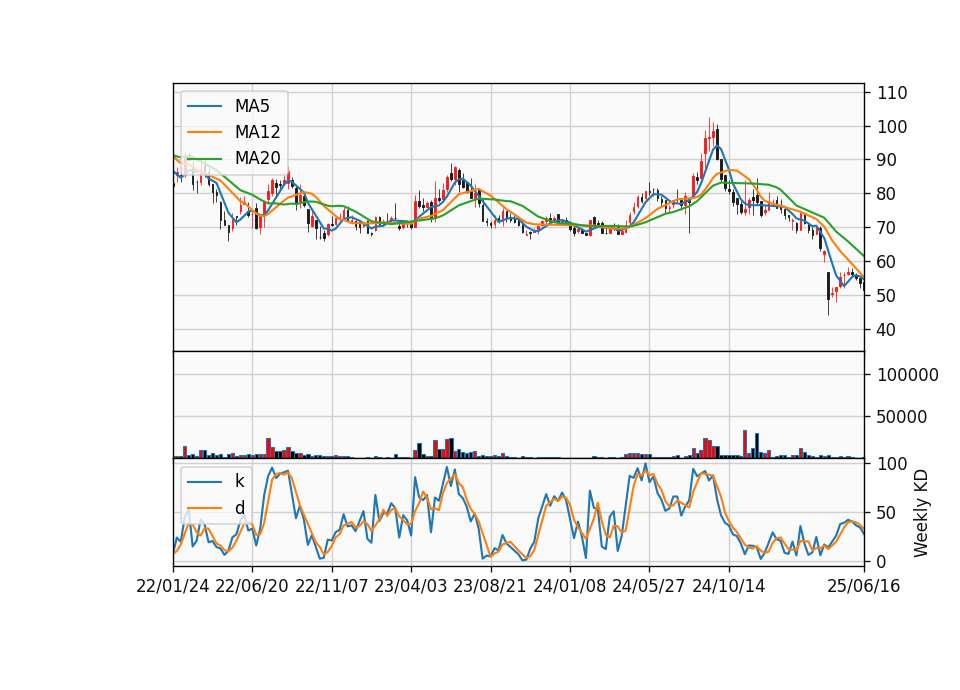
Task: Click the MA12 legend label
Action: tap(257, 132)
